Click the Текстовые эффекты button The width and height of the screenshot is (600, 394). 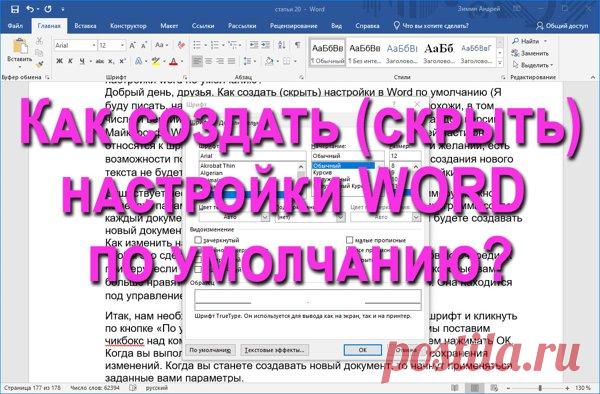(274, 350)
